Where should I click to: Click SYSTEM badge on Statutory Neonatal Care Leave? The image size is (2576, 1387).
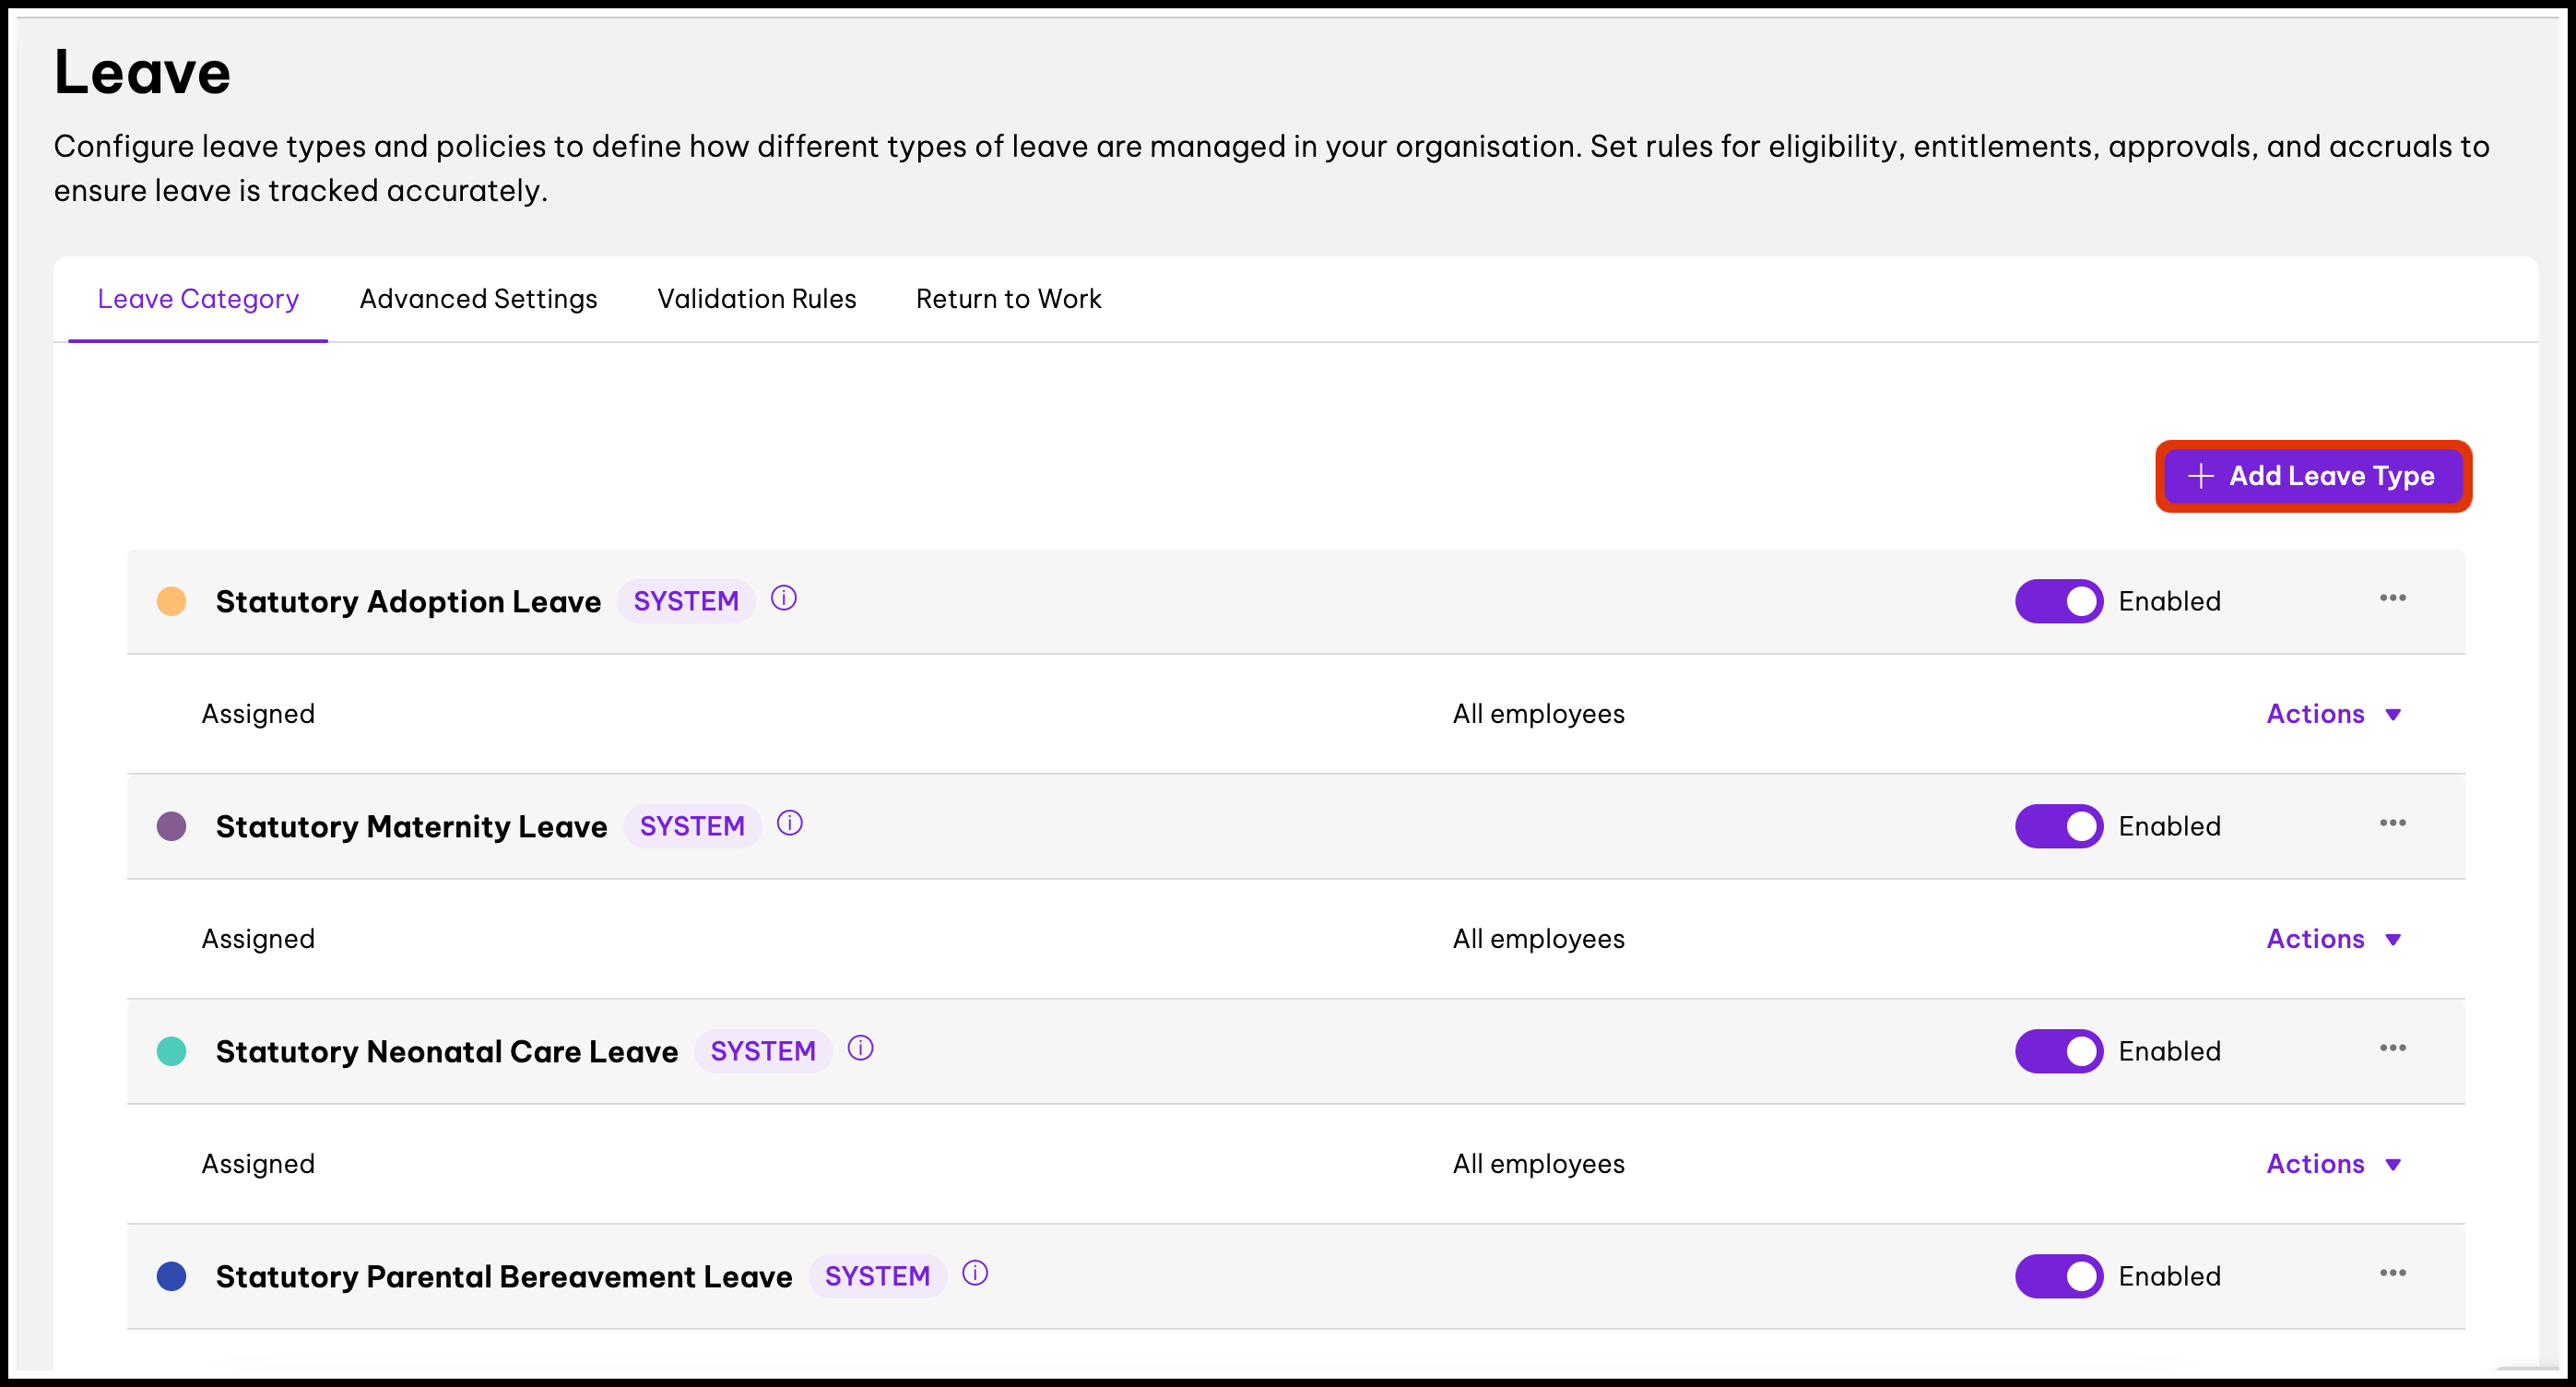(x=763, y=1051)
